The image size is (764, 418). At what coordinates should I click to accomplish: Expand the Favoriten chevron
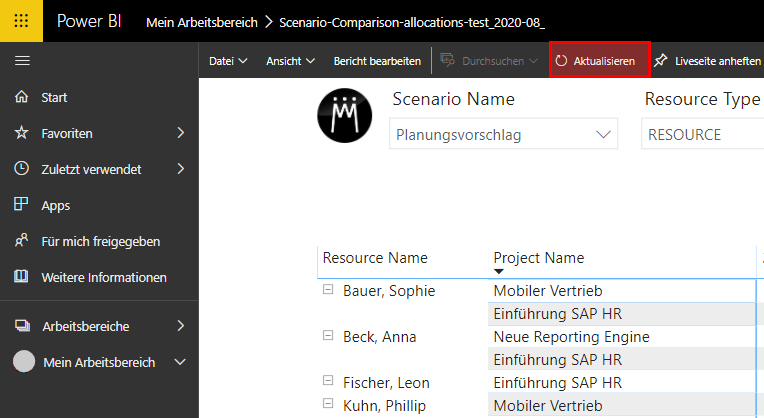click(181, 133)
